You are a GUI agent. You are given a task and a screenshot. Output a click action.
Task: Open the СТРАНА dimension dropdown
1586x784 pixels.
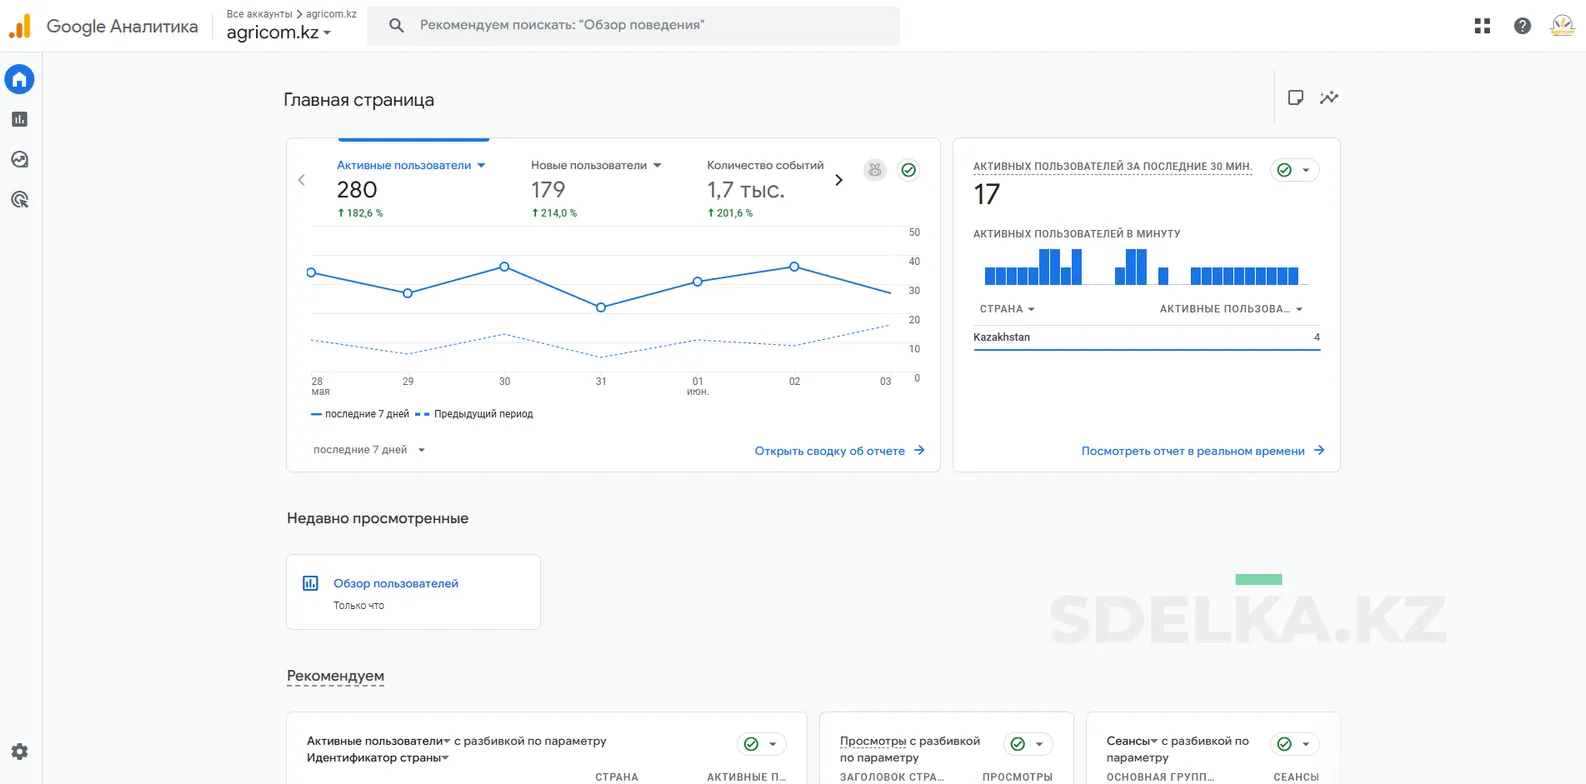[1007, 309]
